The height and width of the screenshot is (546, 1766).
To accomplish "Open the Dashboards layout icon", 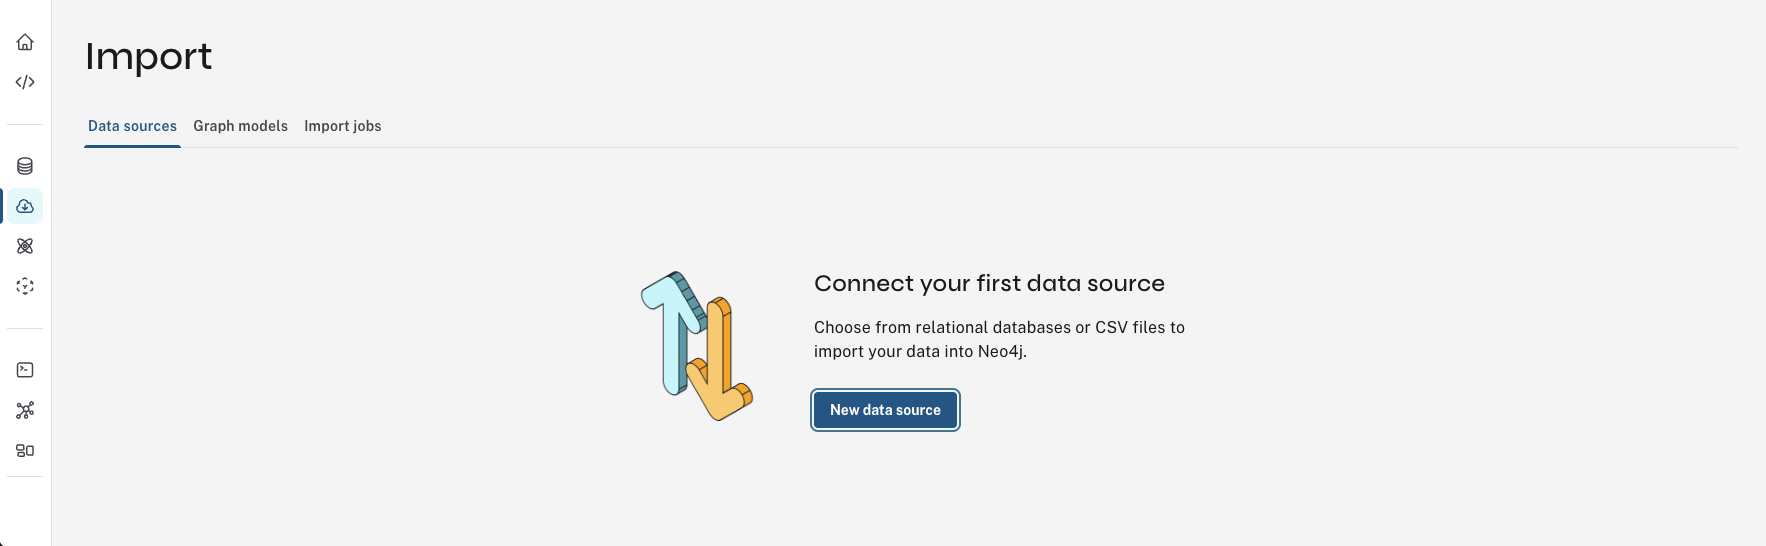I will (25, 450).
